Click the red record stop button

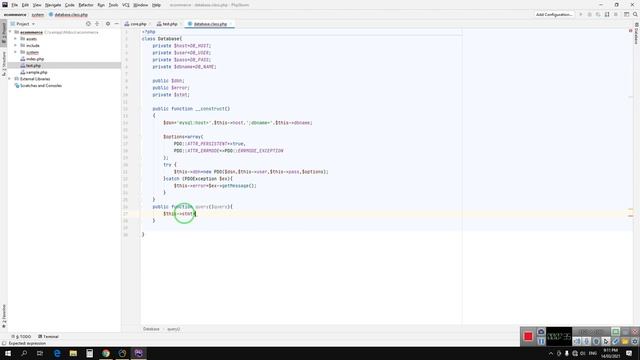point(528,336)
